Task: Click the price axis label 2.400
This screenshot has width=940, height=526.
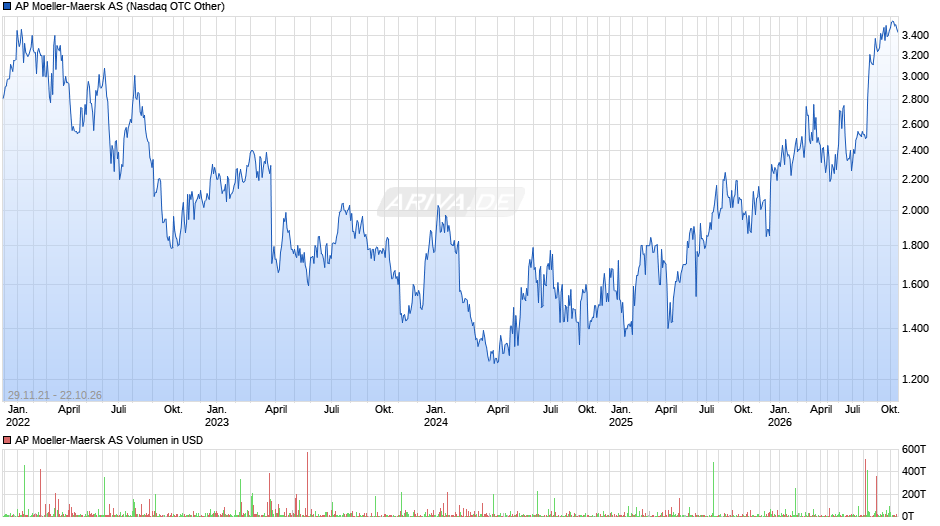Action: [x=915, y=150]
